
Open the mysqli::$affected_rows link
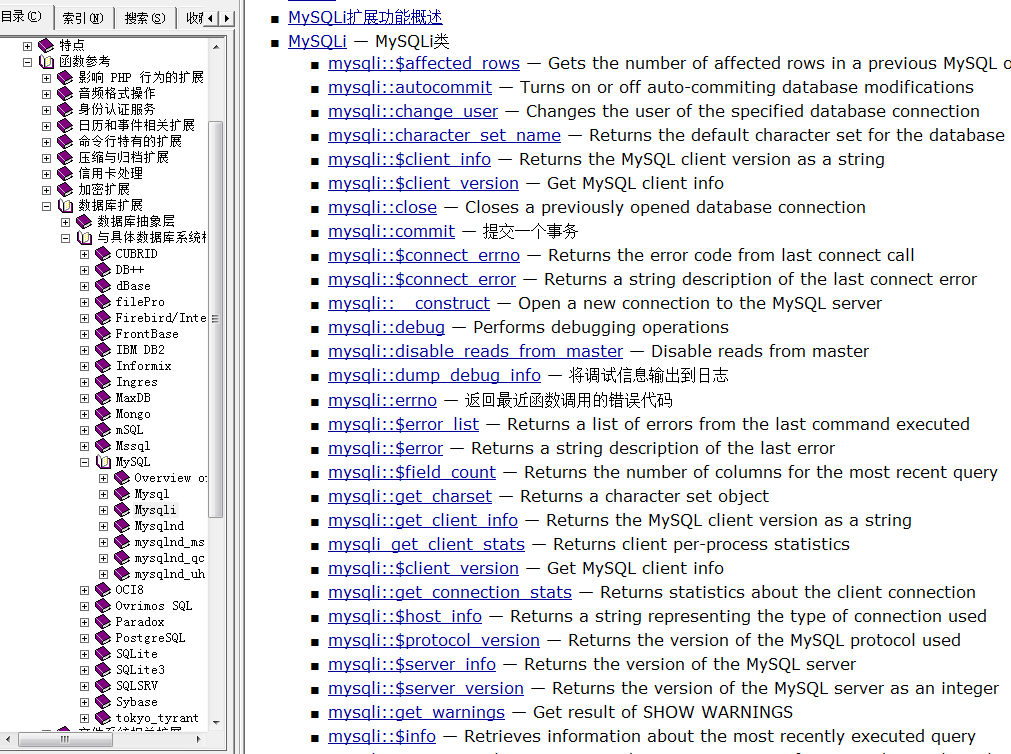(424, 63)
